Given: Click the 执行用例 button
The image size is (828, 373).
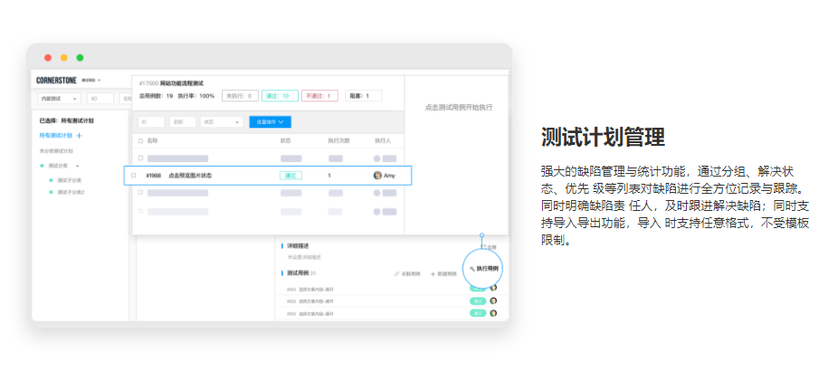Looking at the screenshot, I should pyautogui.click(x=483, y=269).
